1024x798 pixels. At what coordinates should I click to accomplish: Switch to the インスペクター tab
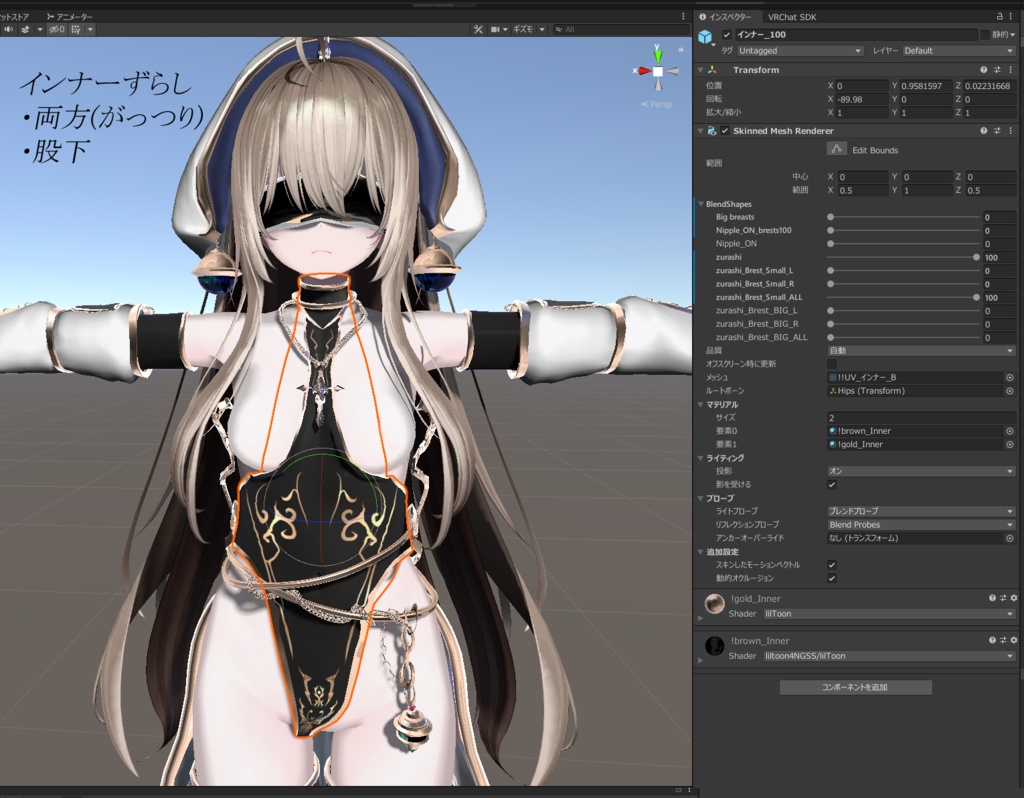click(x=725, y=17)
